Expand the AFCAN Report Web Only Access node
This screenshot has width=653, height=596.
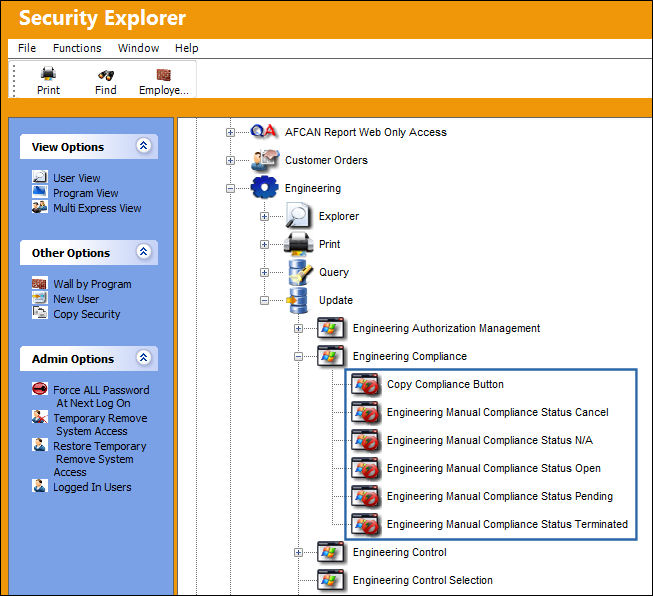click(230, 132)
